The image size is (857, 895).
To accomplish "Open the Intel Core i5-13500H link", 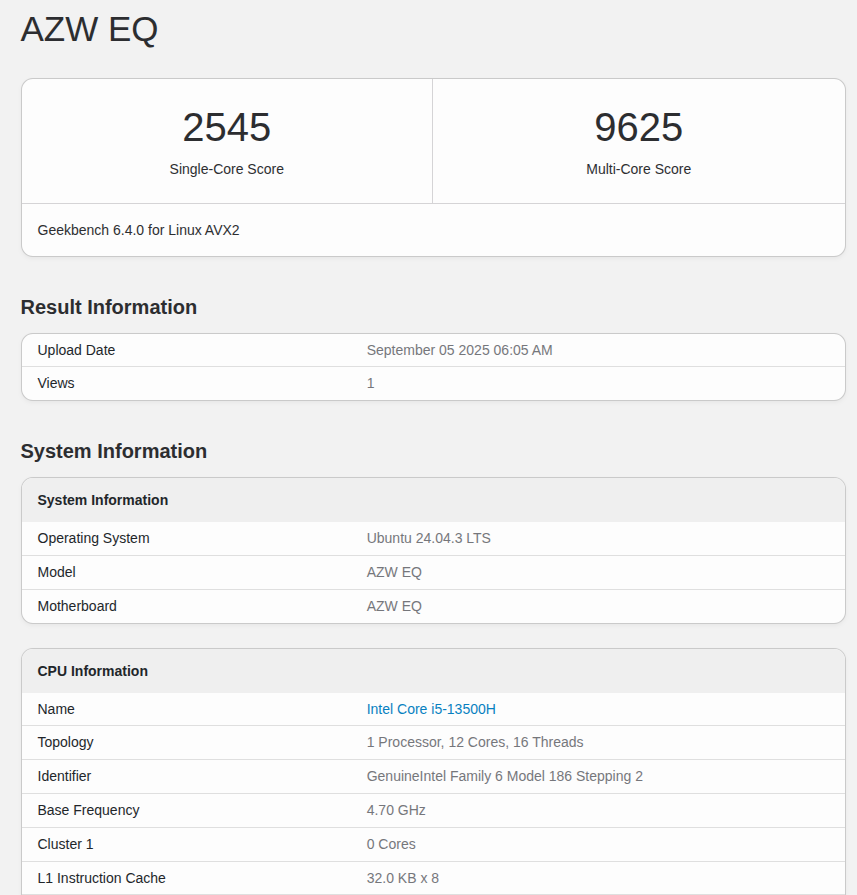I will [x=430, y=708].
